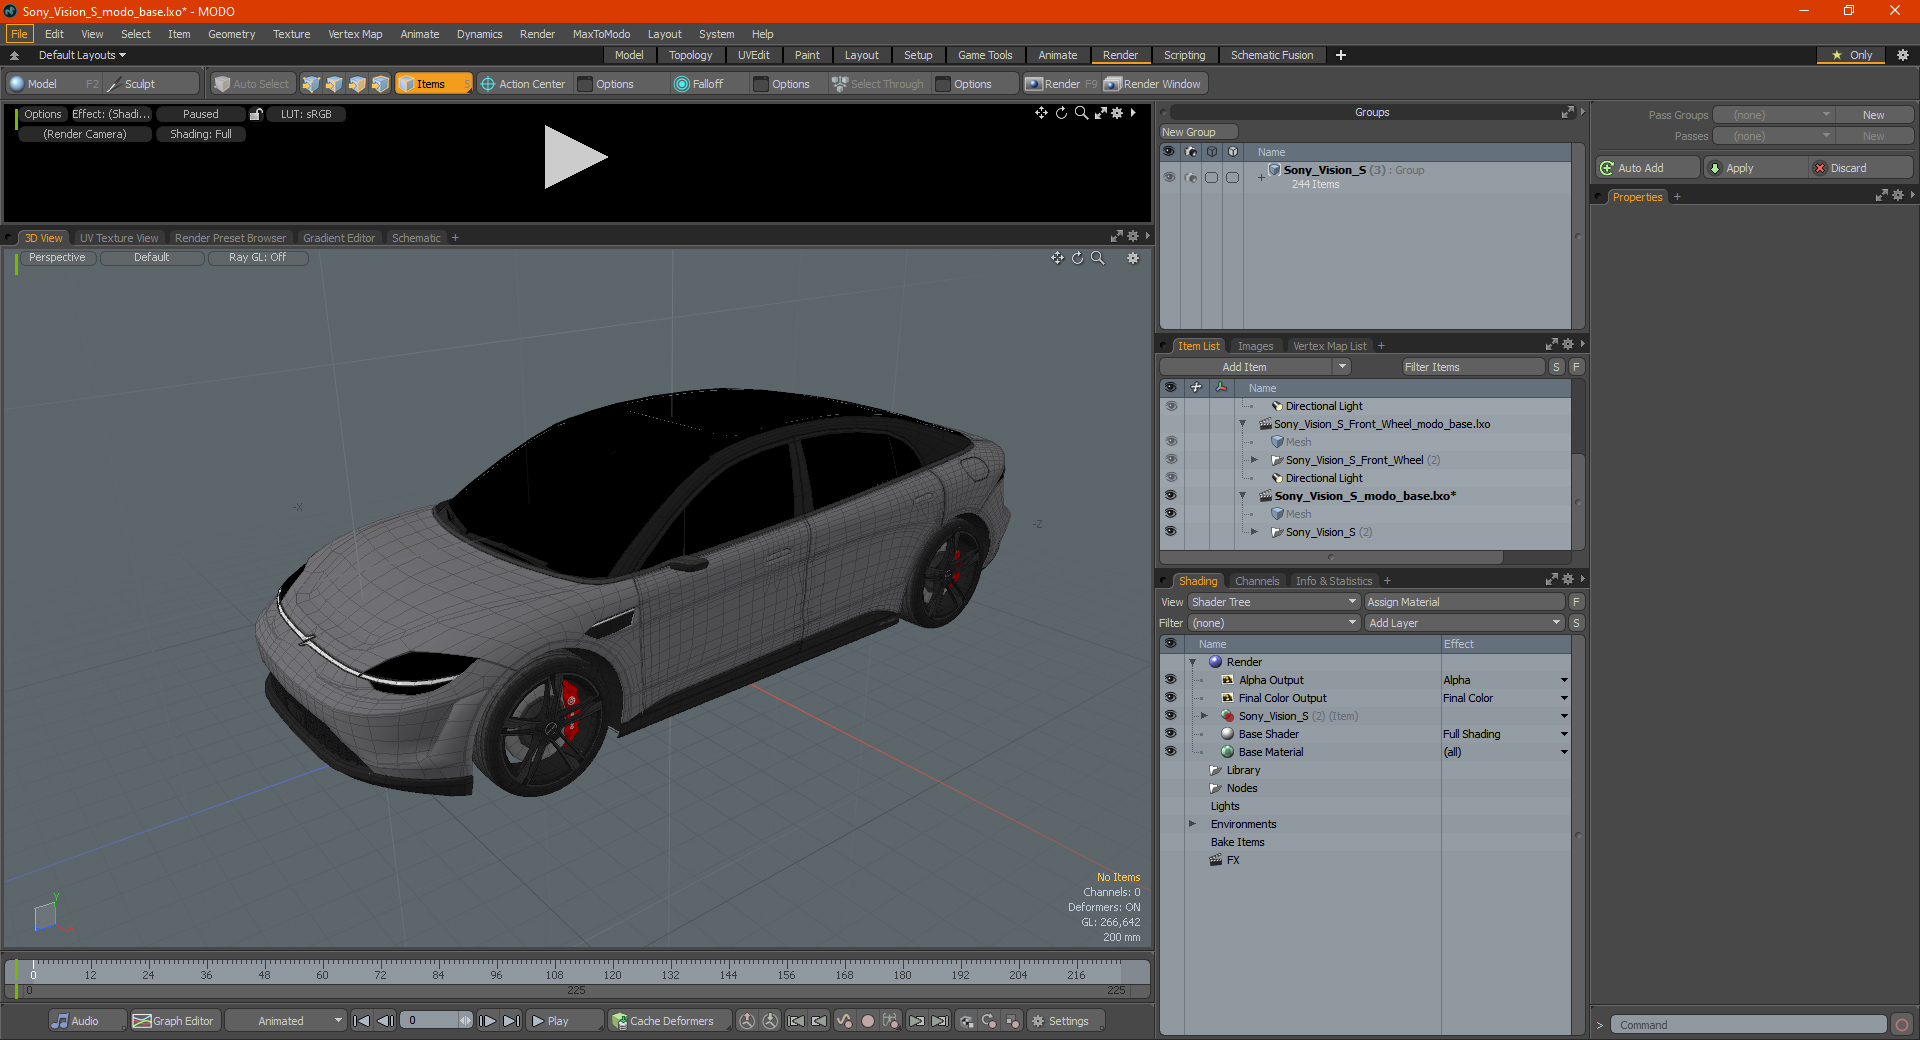Toggle the record keyframe red circle icon
1920x1040 pixels.
coord(868,1021)
